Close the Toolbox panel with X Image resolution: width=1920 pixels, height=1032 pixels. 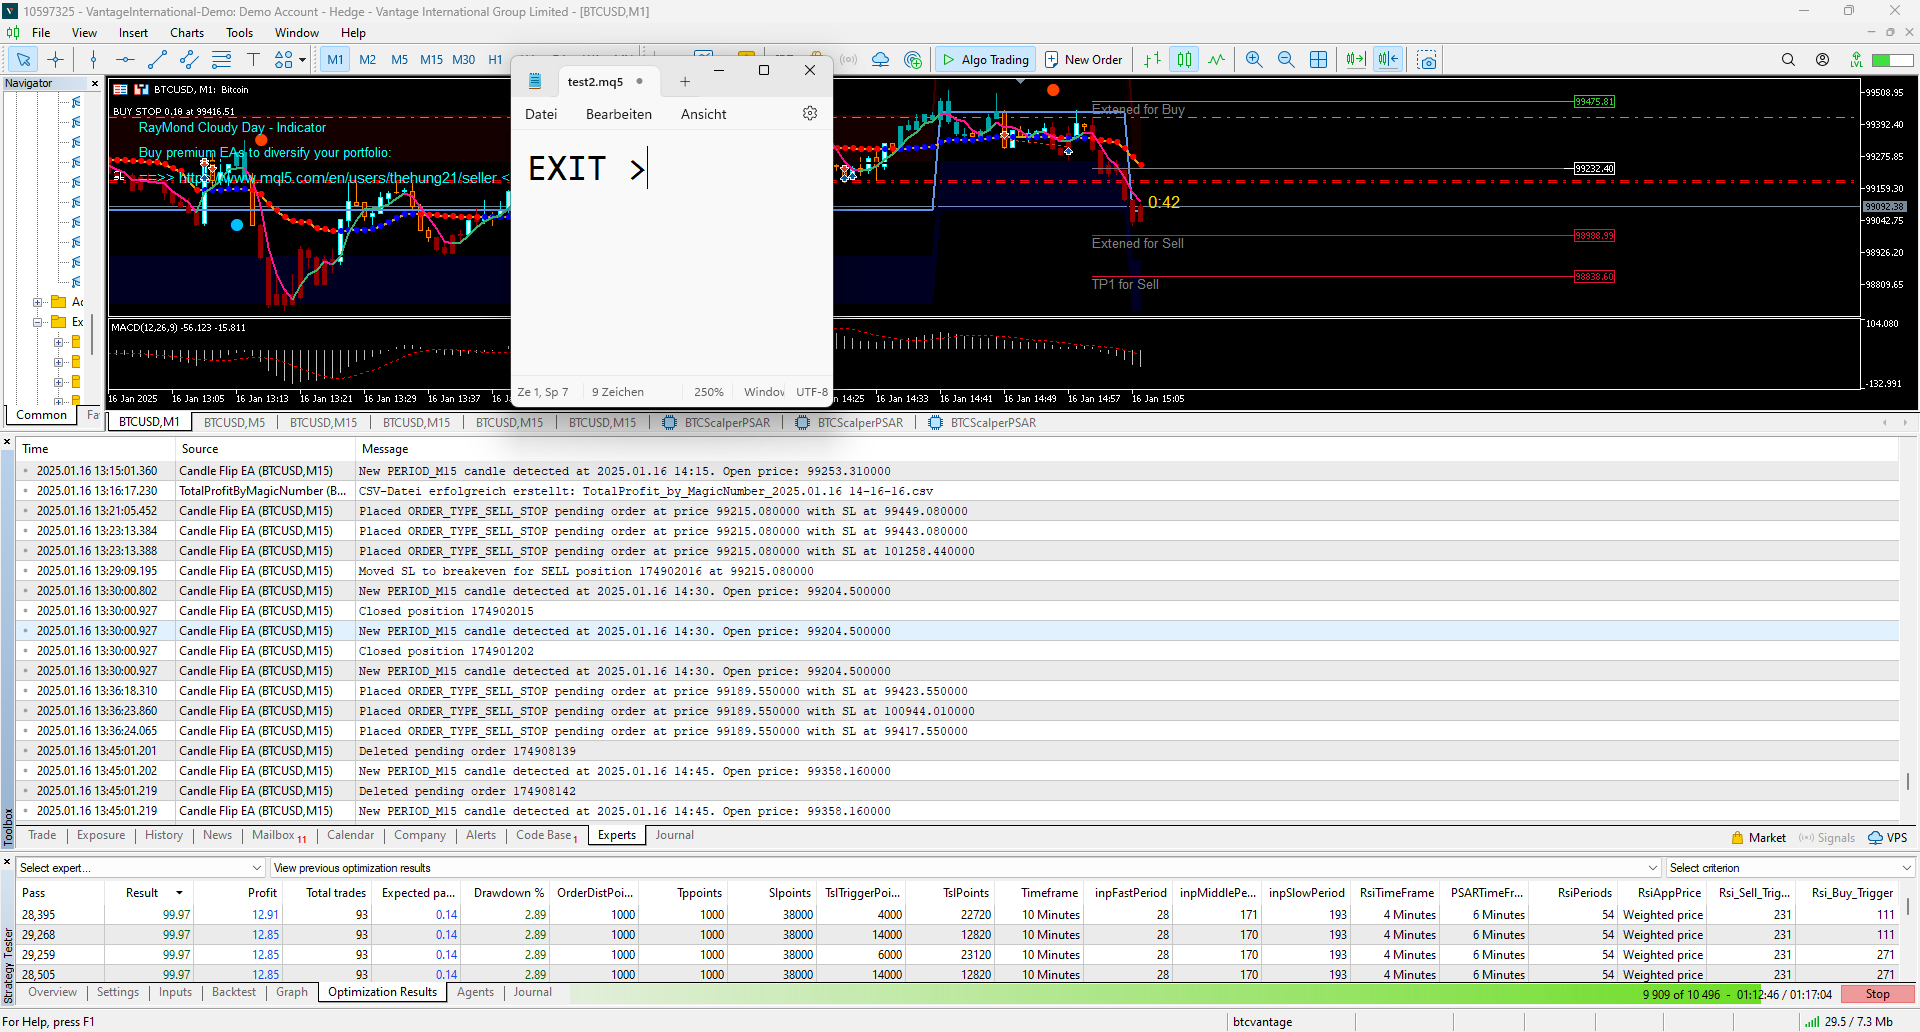[8, 442]
